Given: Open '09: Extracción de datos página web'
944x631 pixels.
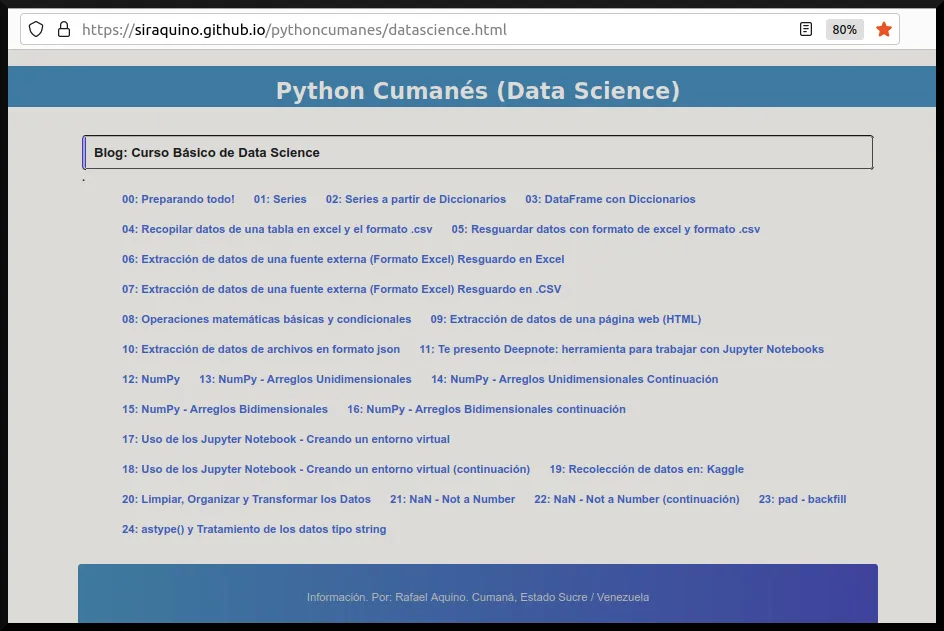Looking at the screenshot, I should click(565, 319).
